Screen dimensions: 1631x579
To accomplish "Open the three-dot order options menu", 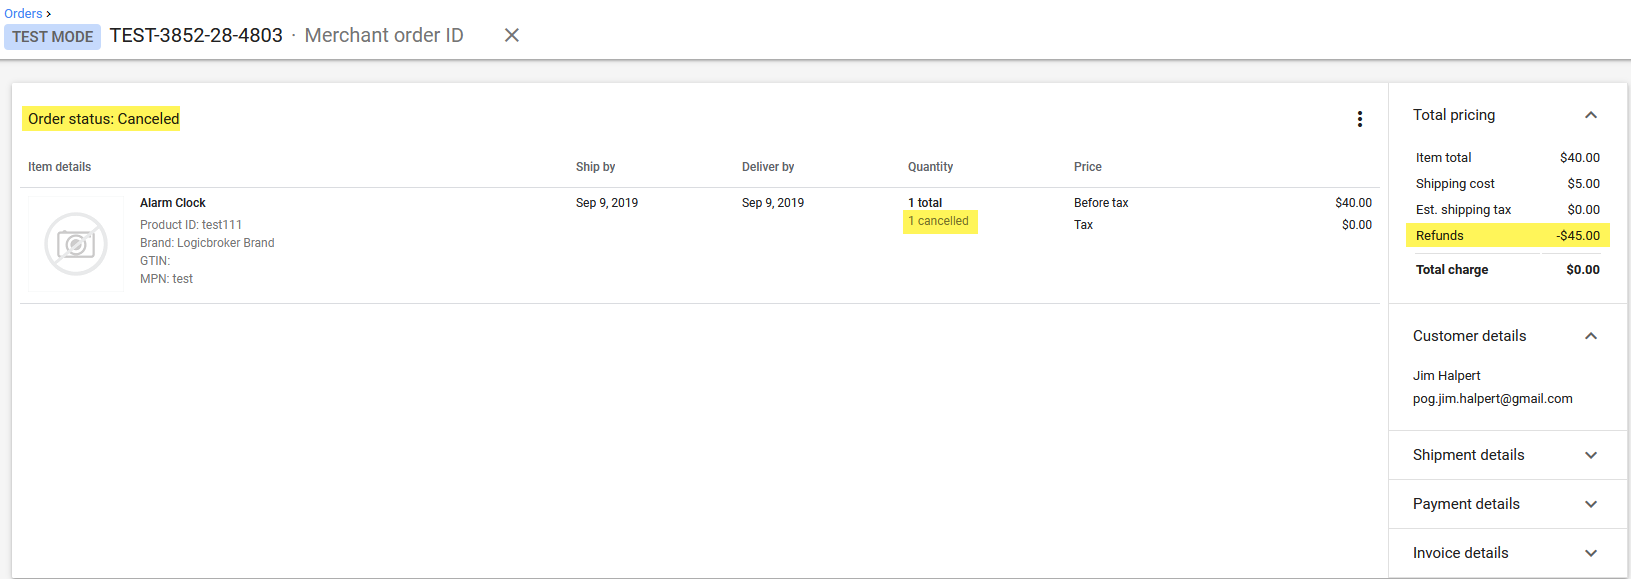I will coord(1359,119).
